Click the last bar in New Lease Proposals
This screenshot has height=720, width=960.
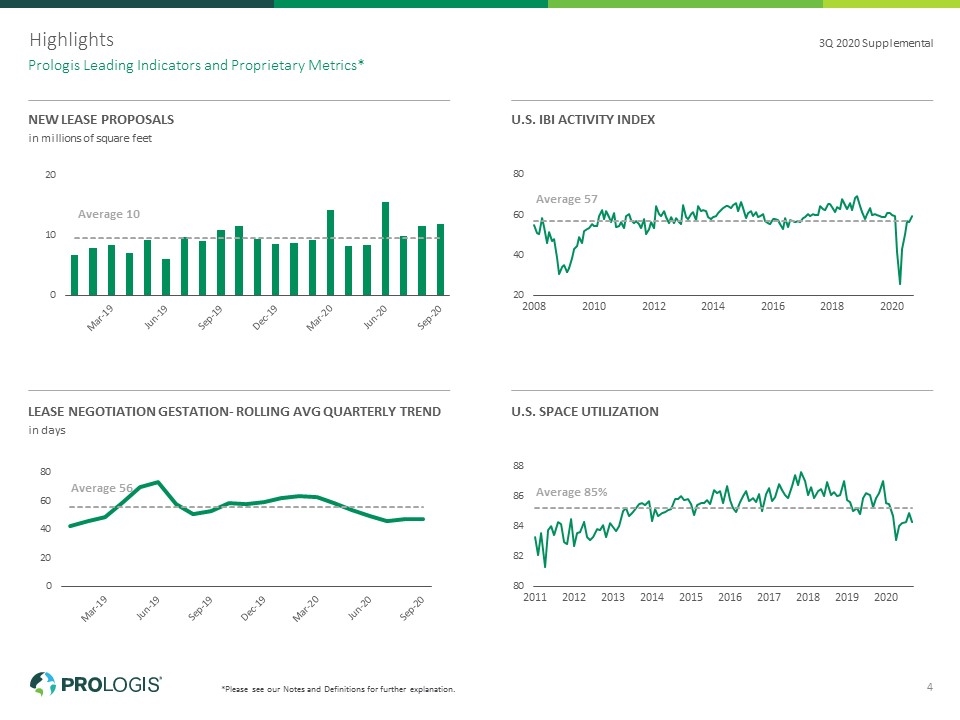pyautogui.click(x=440, y=260)
